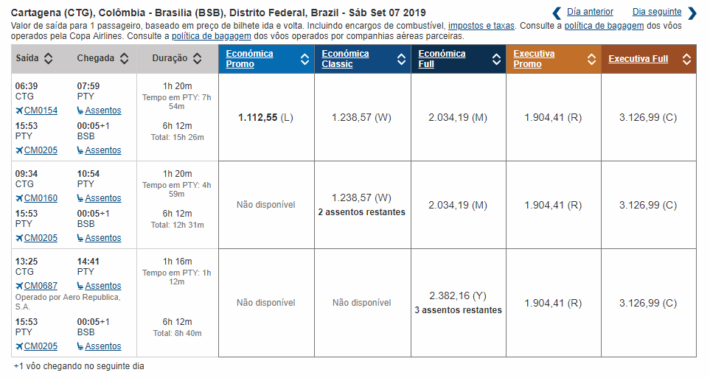Open CM0205 link in the 06:39 itinerary
This screenshot has width=710, height=378.
point(41,150)
